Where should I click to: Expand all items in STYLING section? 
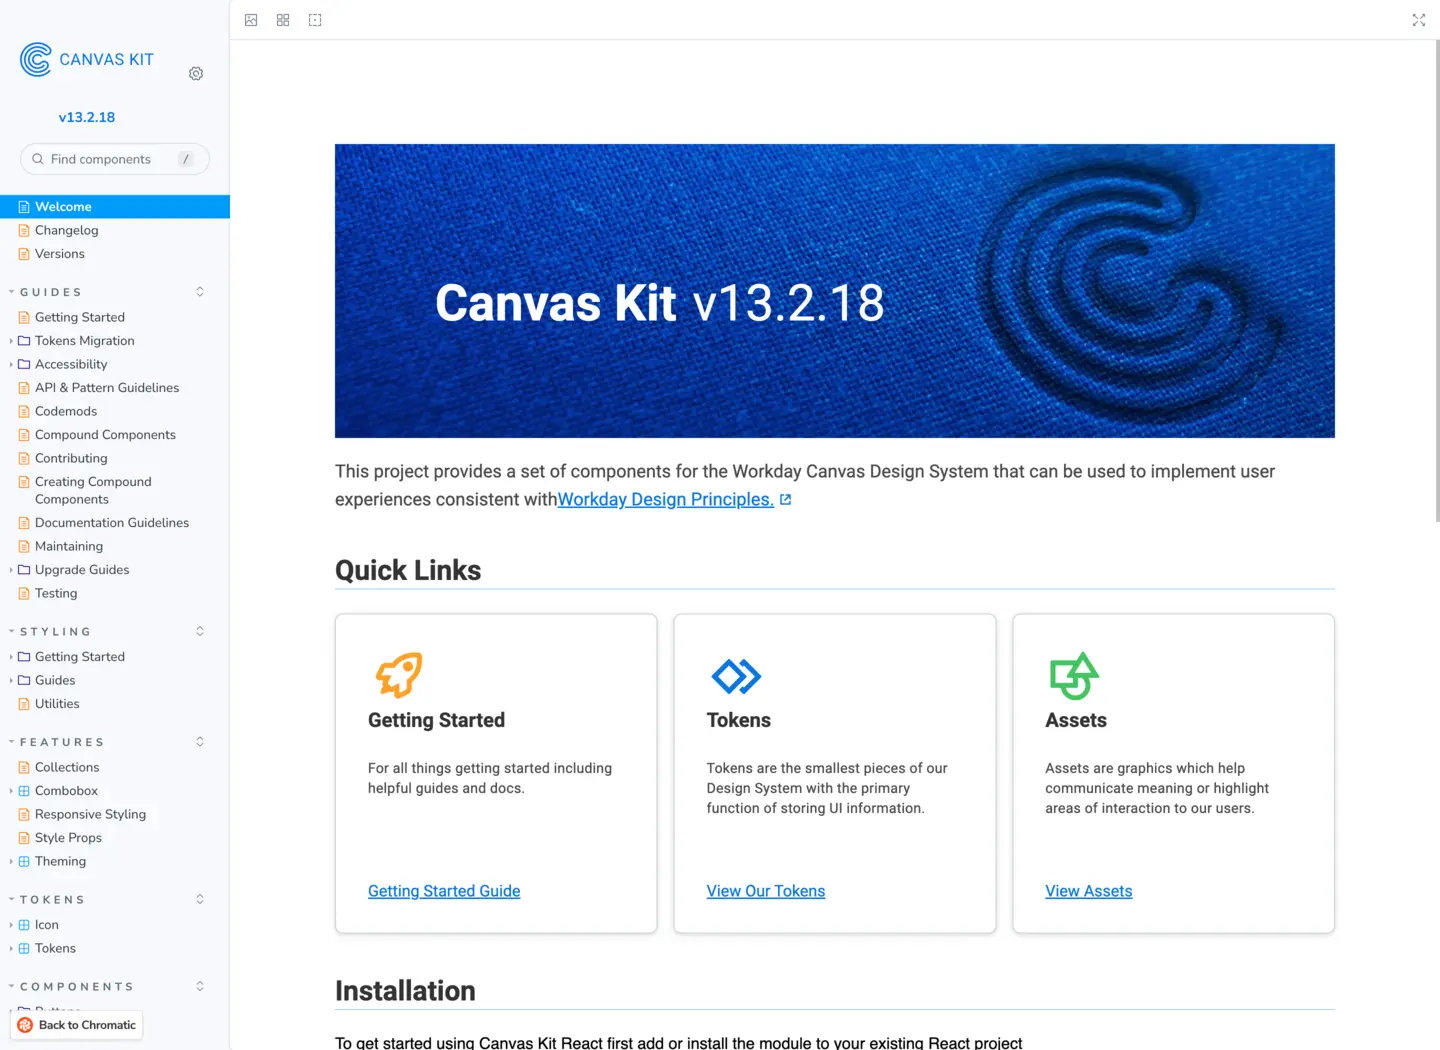200,631
